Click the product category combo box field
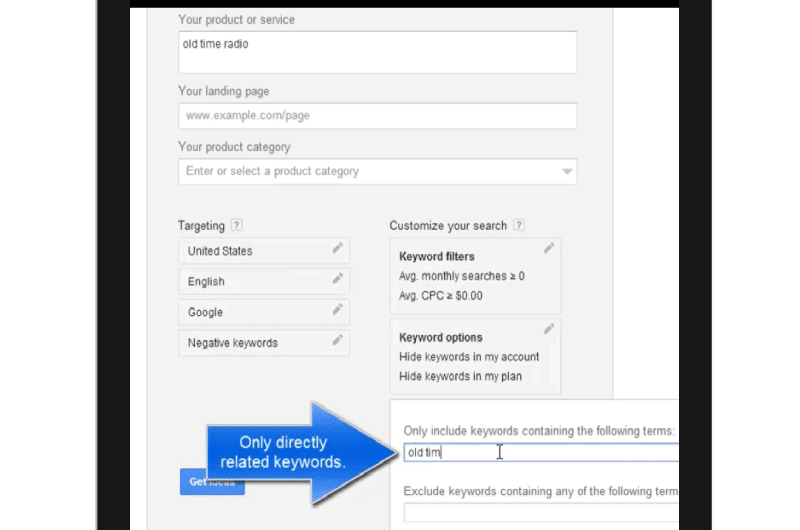This screenshot has height=530, width=800. pyautogui.click(x=378, y=171)
